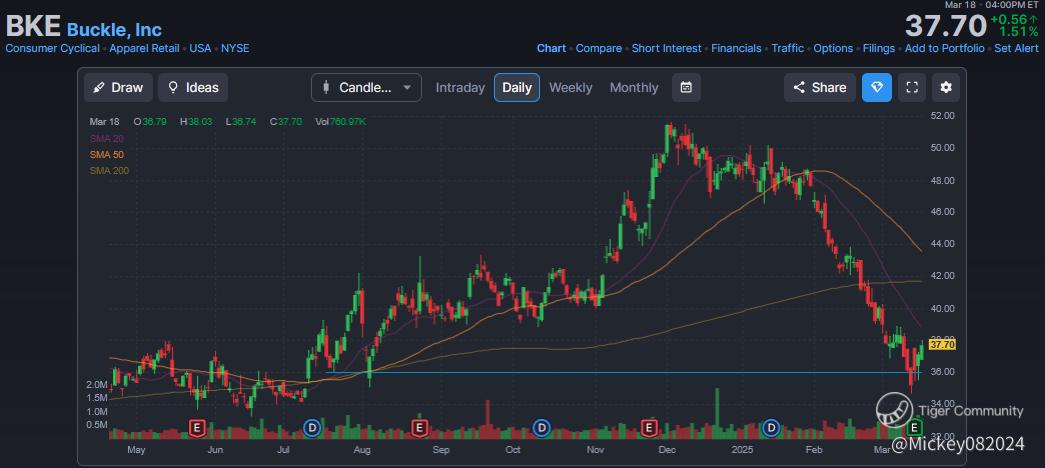Switch to Weekly timeframe
The image size is (1045, 468).
pyautogui.click(x=570, y=87)
